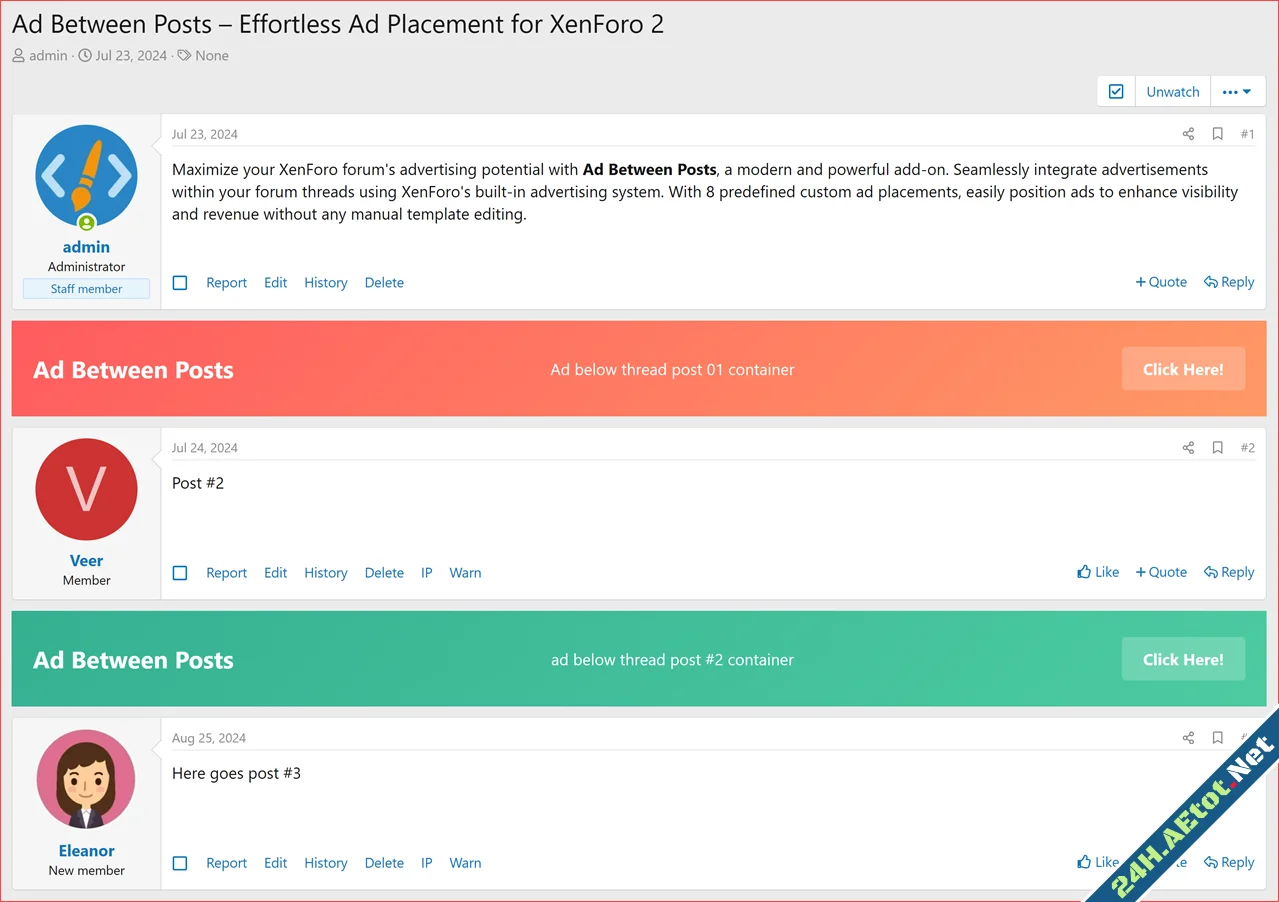1279x902 pixels.
Task: Open the #2 post permalink
Action: click(1247, 447)
